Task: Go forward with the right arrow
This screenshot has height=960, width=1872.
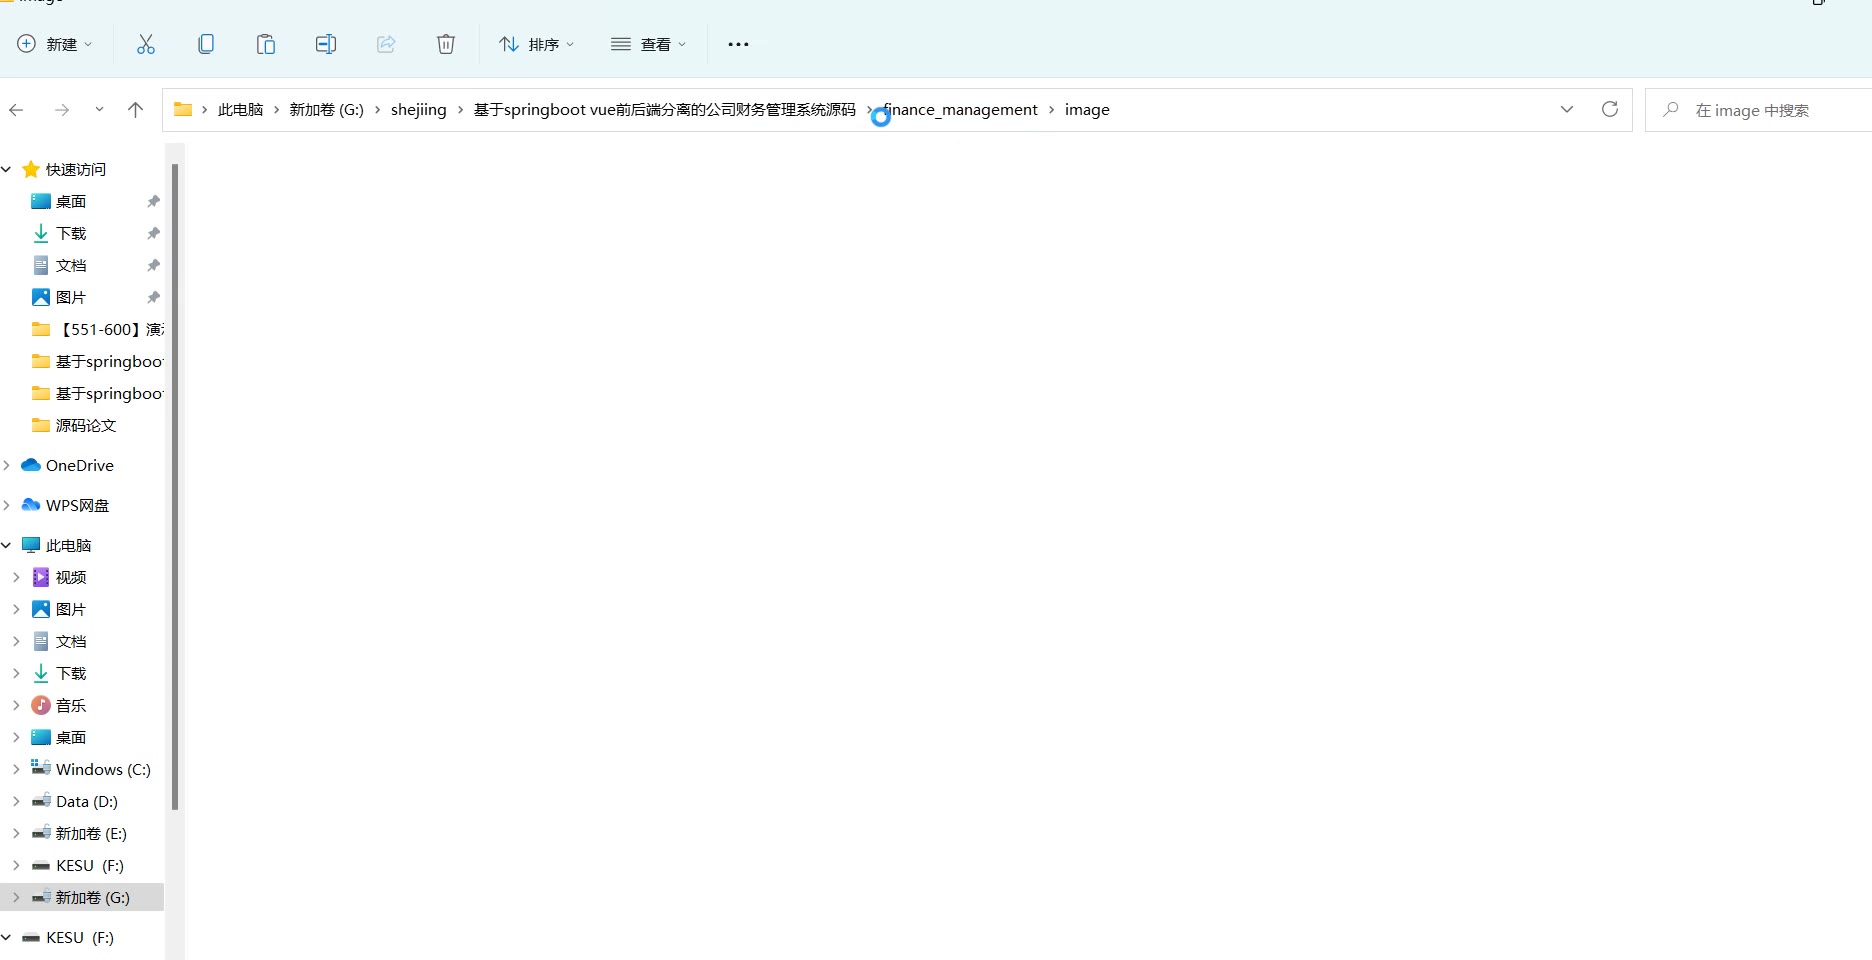Action: tap(62, 110)
